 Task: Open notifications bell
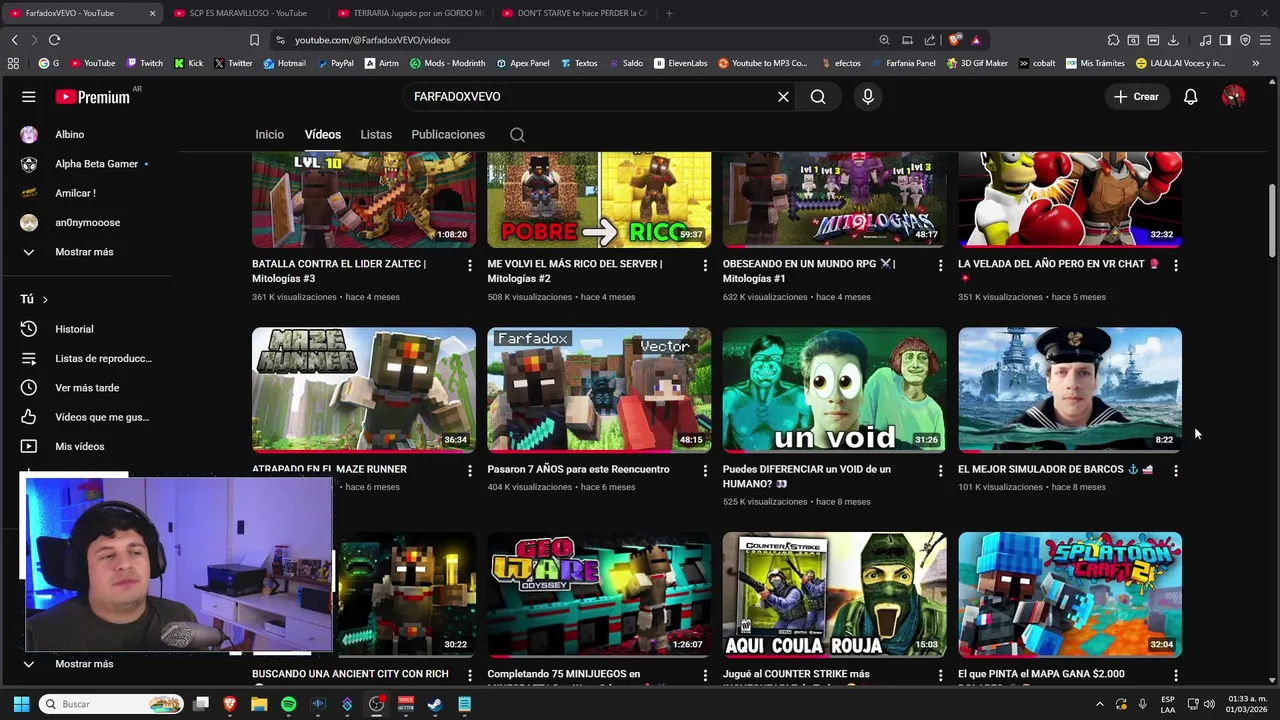pos(1191,97)
